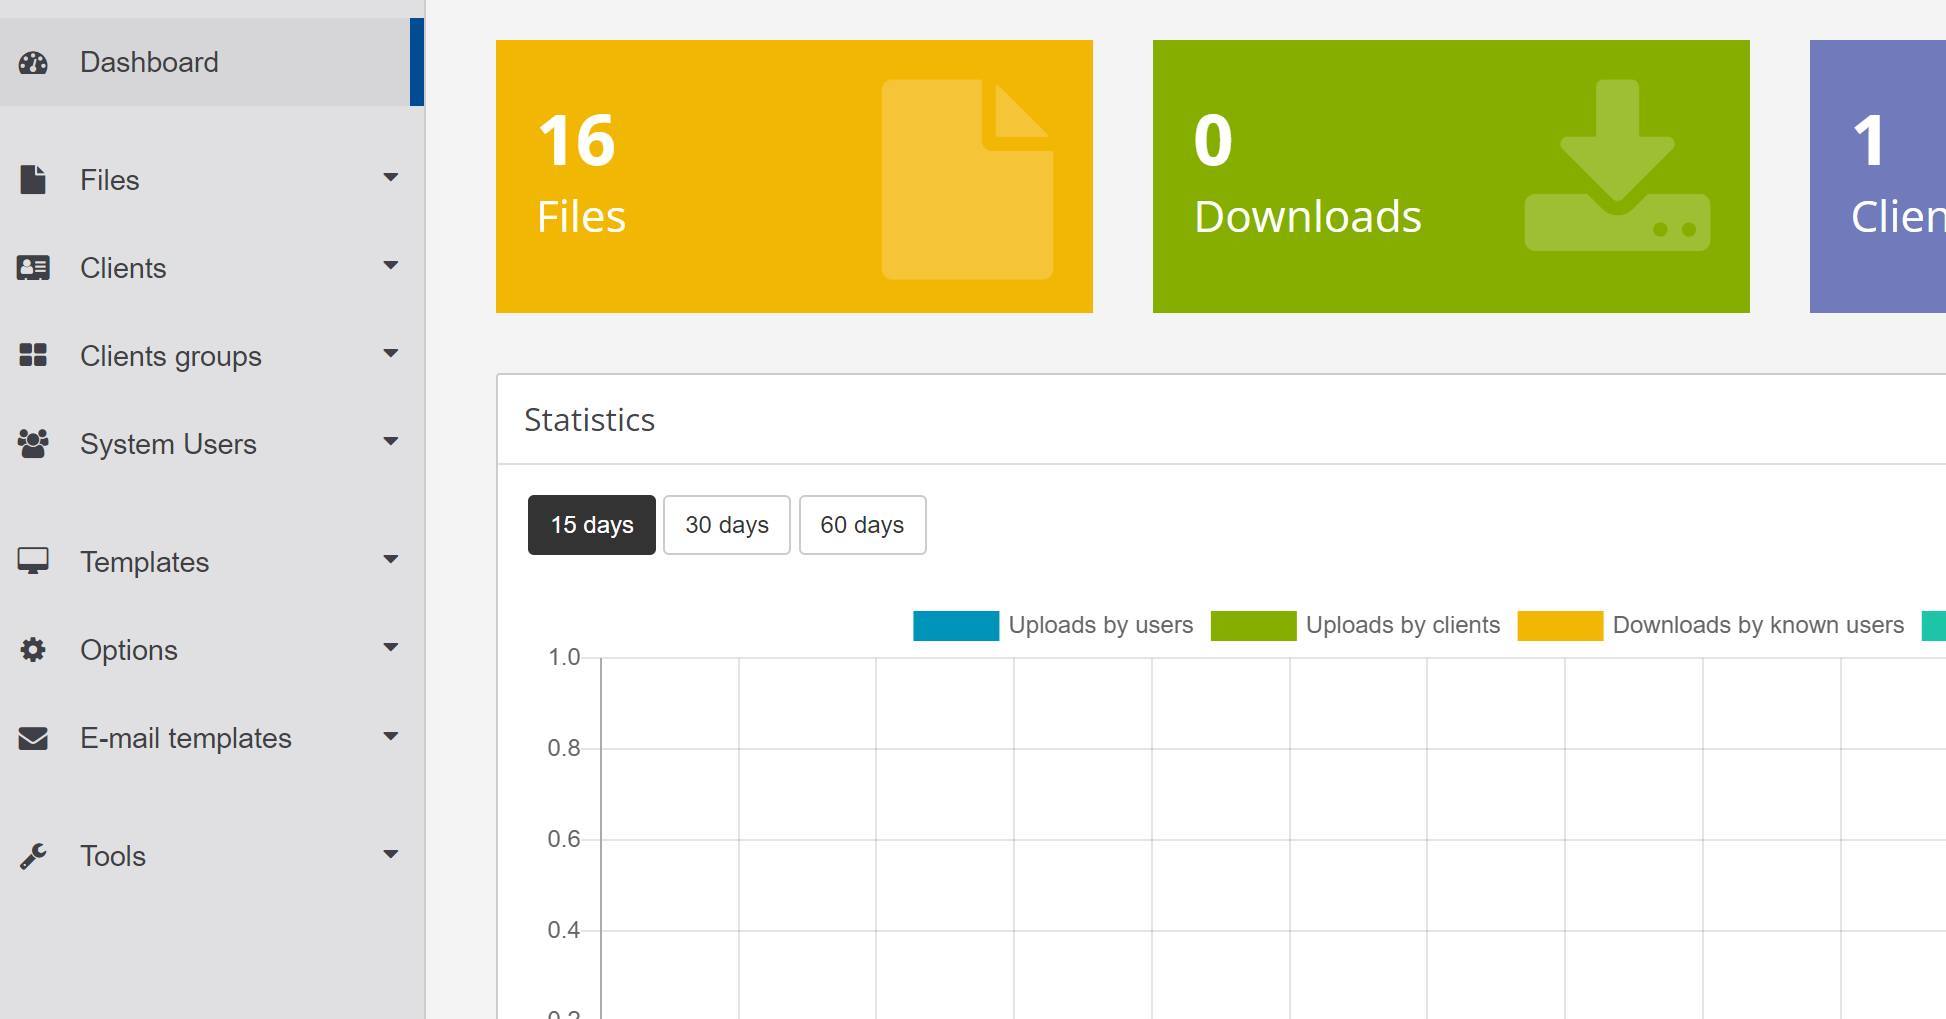
Task: Click the 0.8 y-axis label
Action: pyautogui.click(x=564, y=748)
